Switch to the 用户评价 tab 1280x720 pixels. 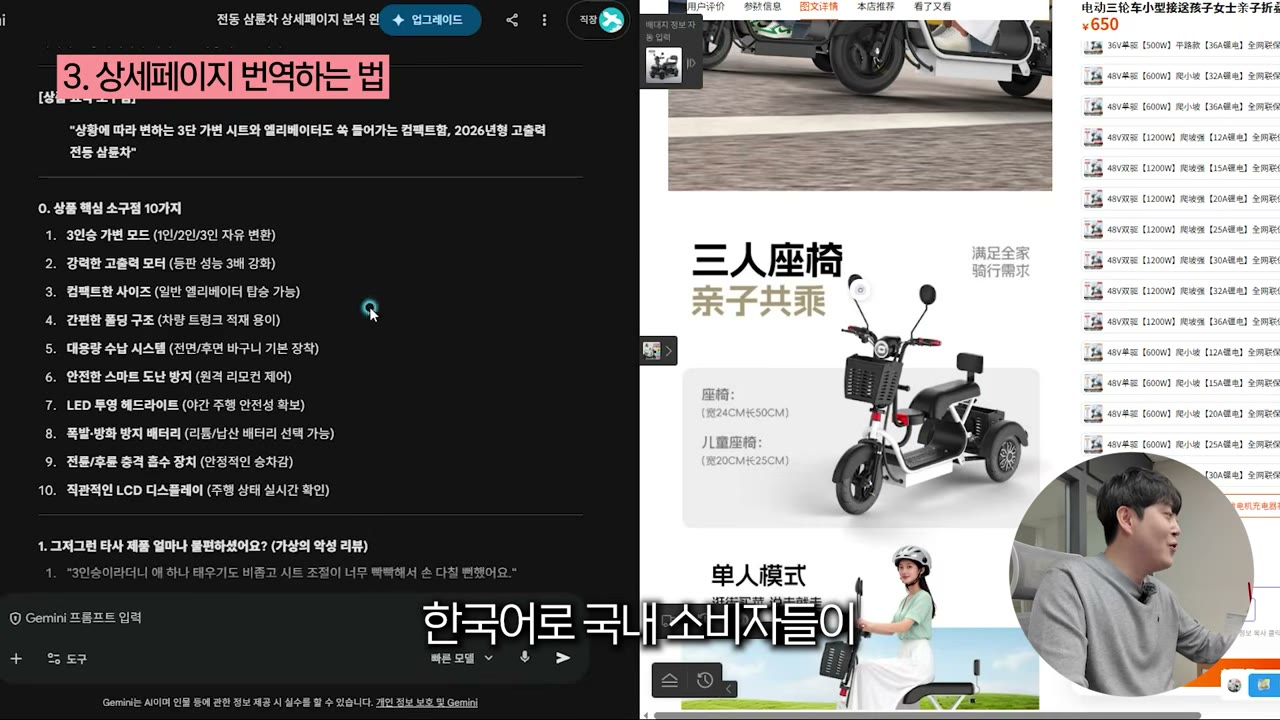[706, 6]
